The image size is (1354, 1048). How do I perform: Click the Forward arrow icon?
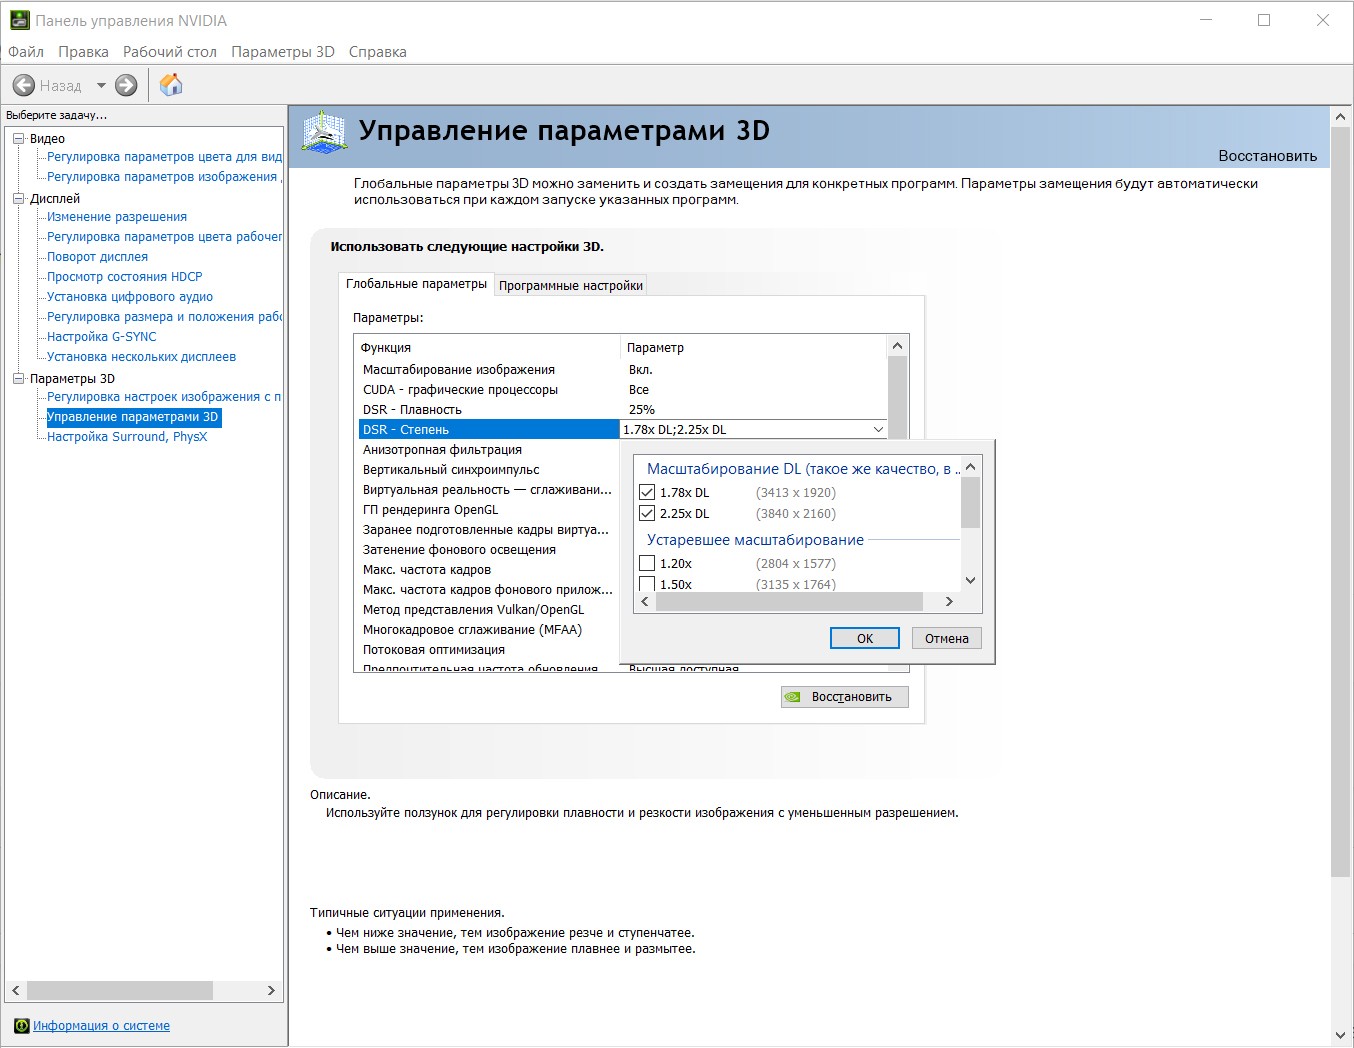point(126,86)
